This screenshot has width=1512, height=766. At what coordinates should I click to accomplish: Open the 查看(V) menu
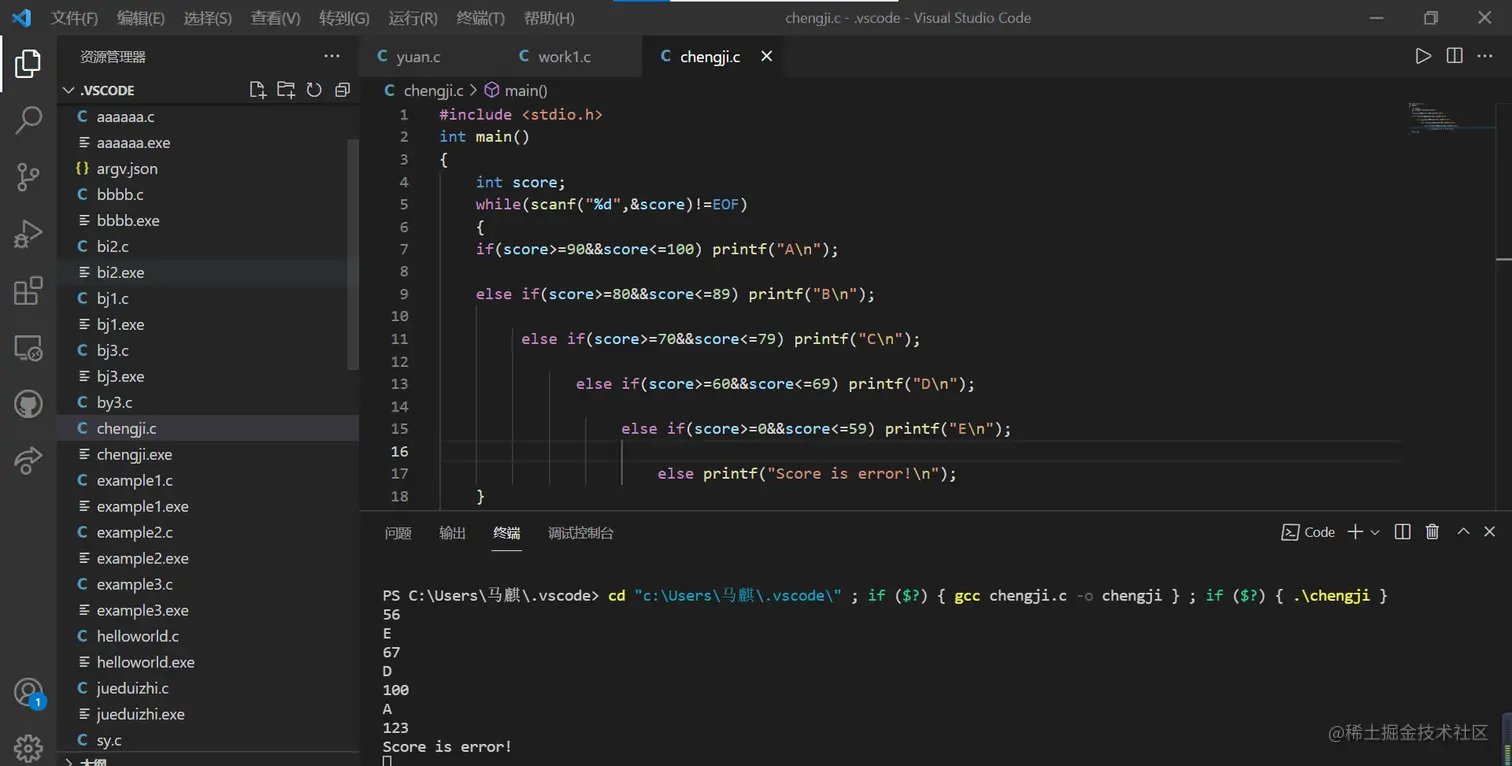[x=276, y=18]
